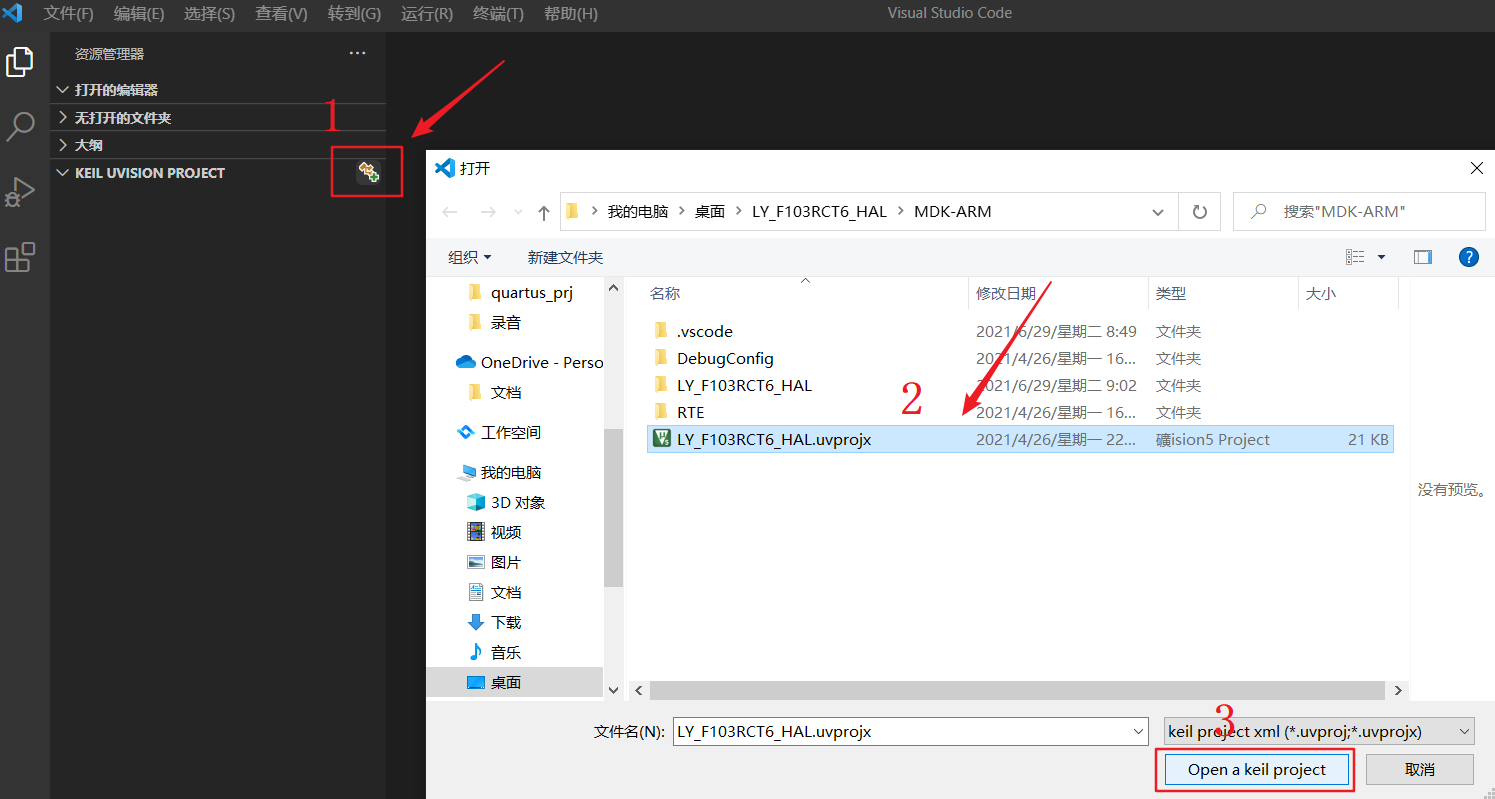Screen dimensions: 1495x799
Task: Open the 组织 organize dropdown
Action: 470,257
